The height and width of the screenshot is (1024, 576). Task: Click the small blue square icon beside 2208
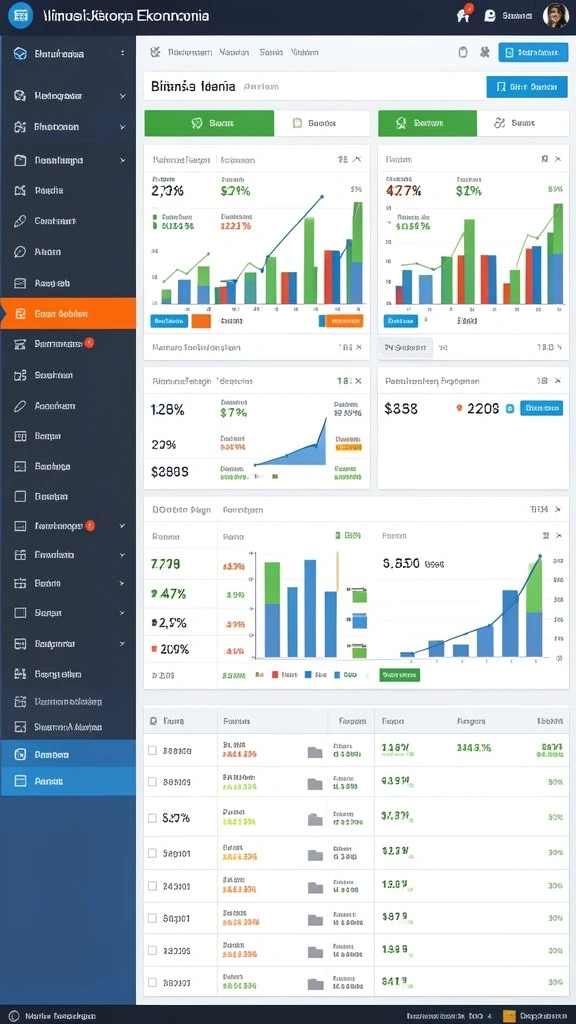pos(510,409)
